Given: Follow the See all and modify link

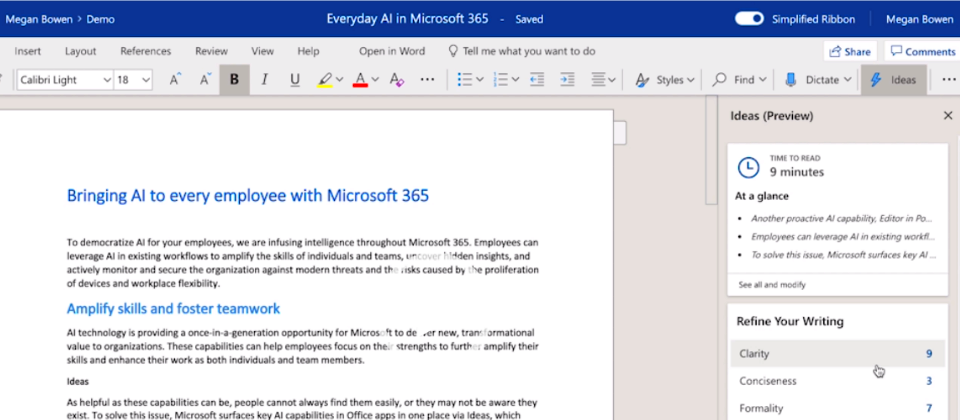Looking at the screenshot, I should click(774, 285).
